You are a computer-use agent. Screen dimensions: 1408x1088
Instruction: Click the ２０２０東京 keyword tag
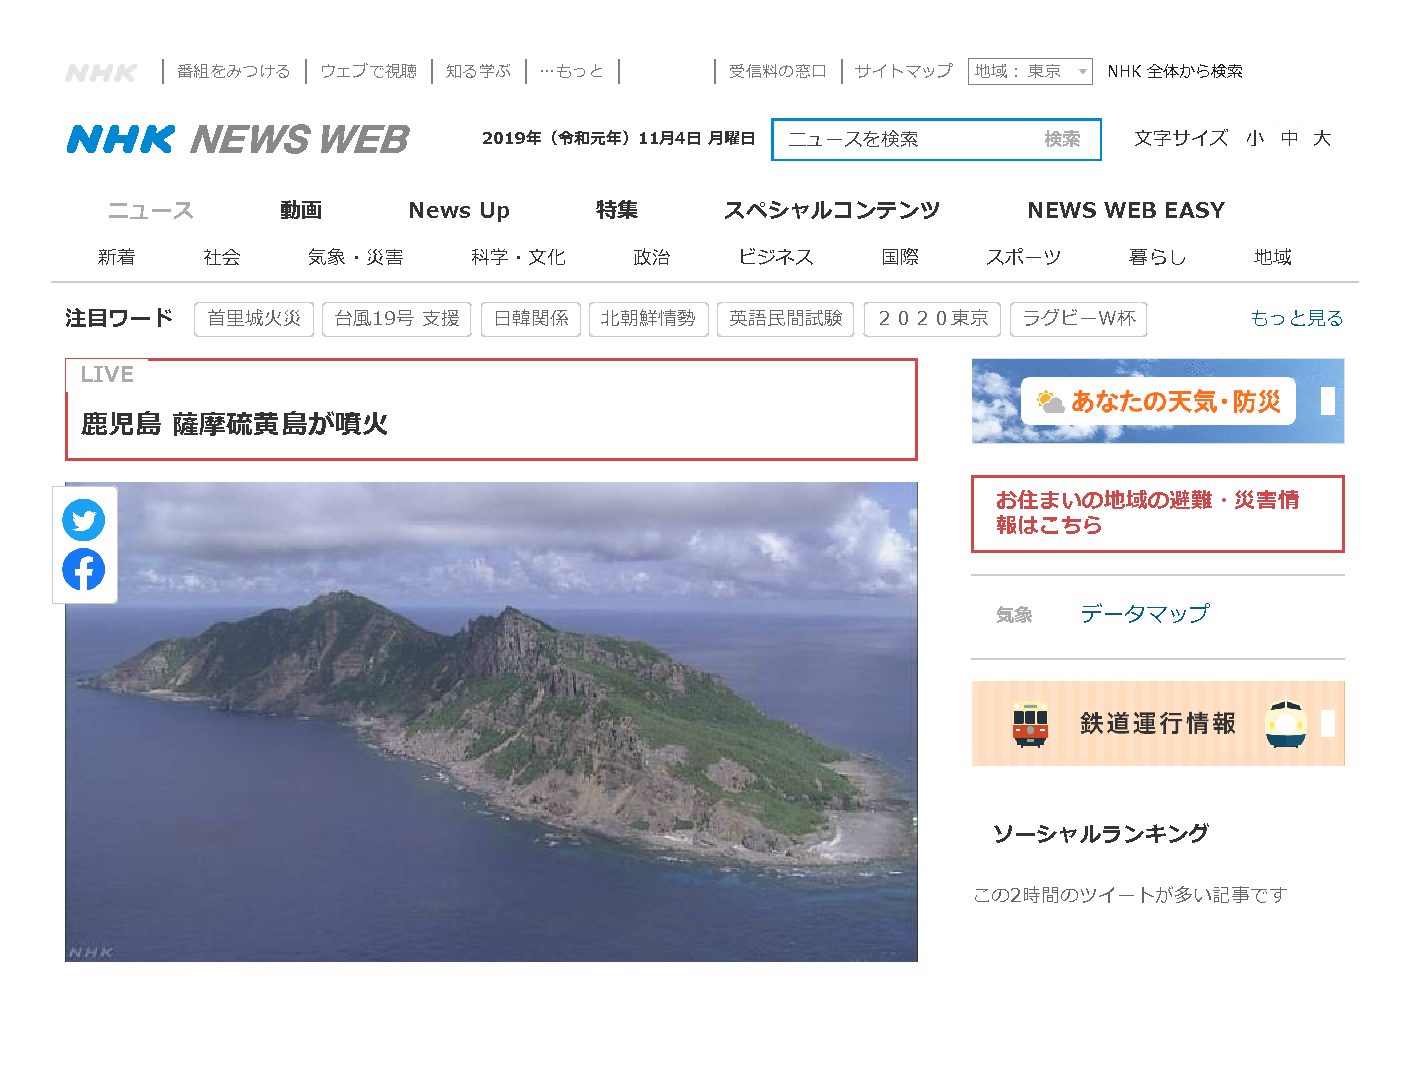click(933, 319)
